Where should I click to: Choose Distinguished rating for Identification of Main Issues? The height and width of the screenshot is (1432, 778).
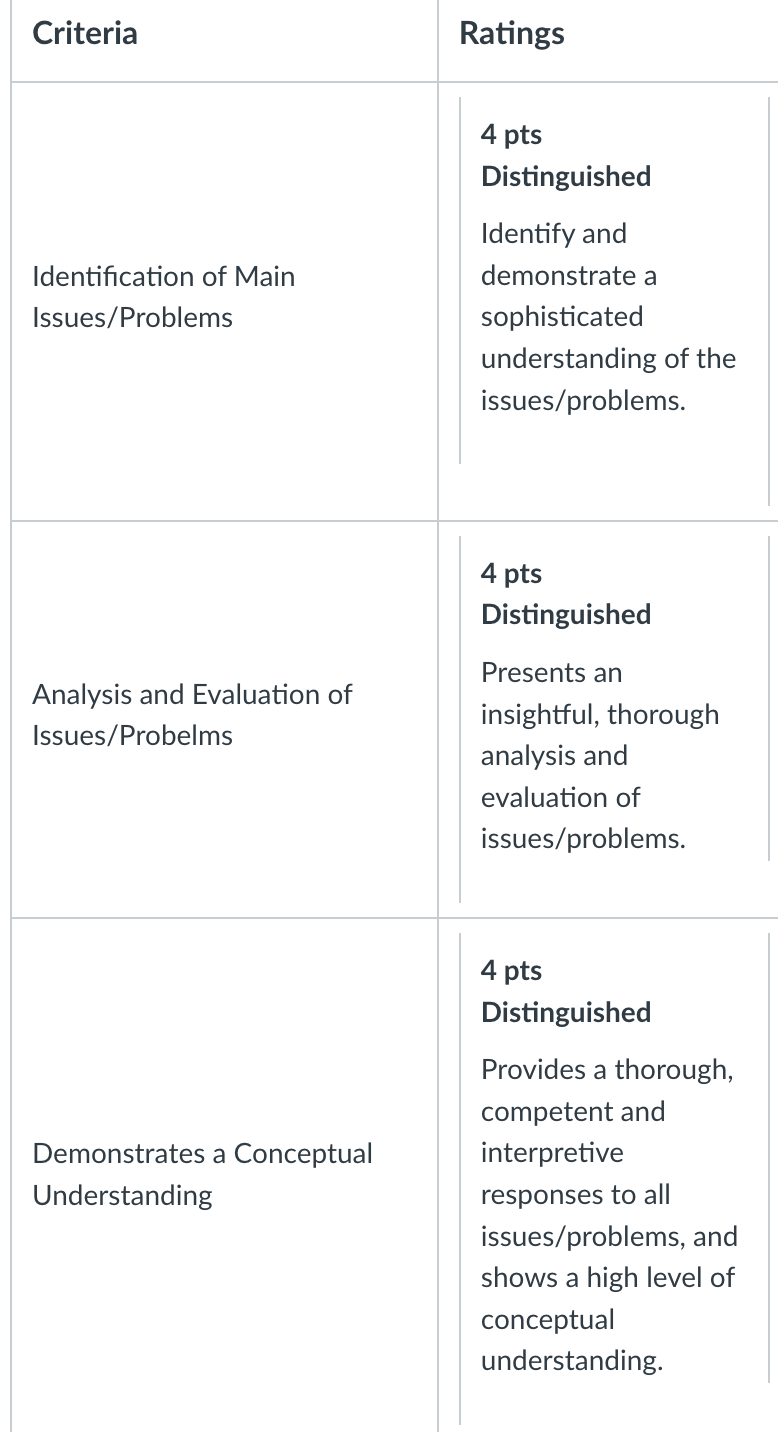566,176
